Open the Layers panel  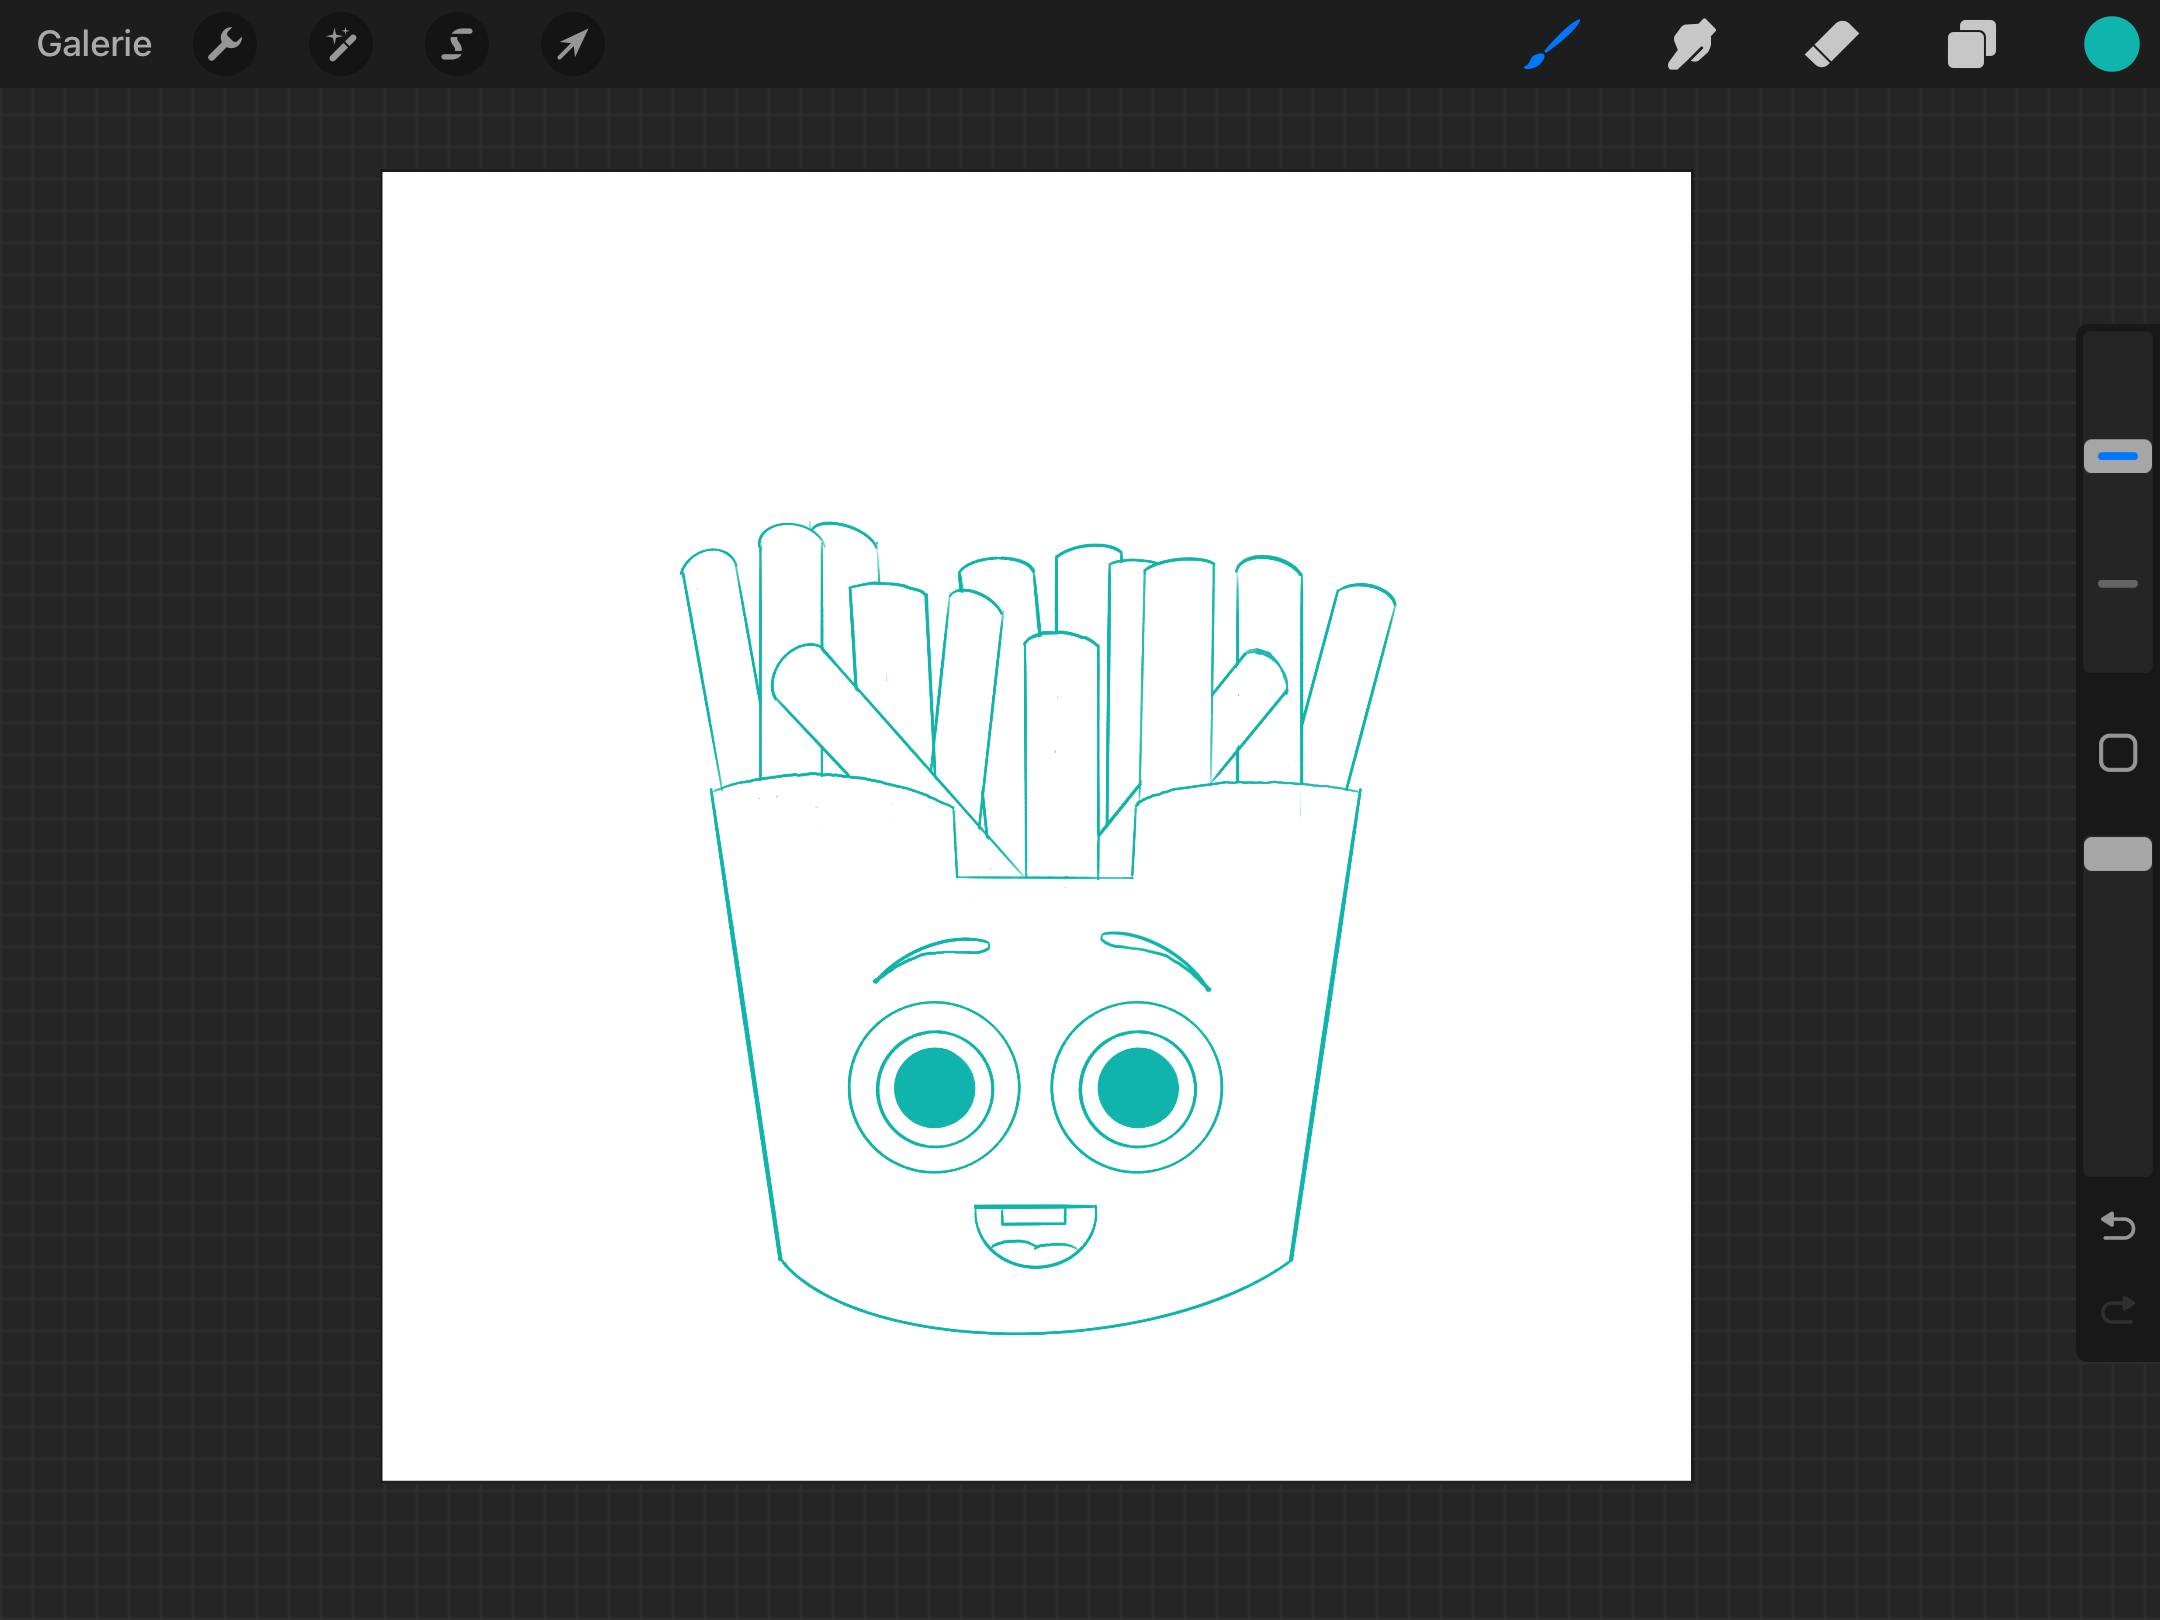pos(1971,44)
